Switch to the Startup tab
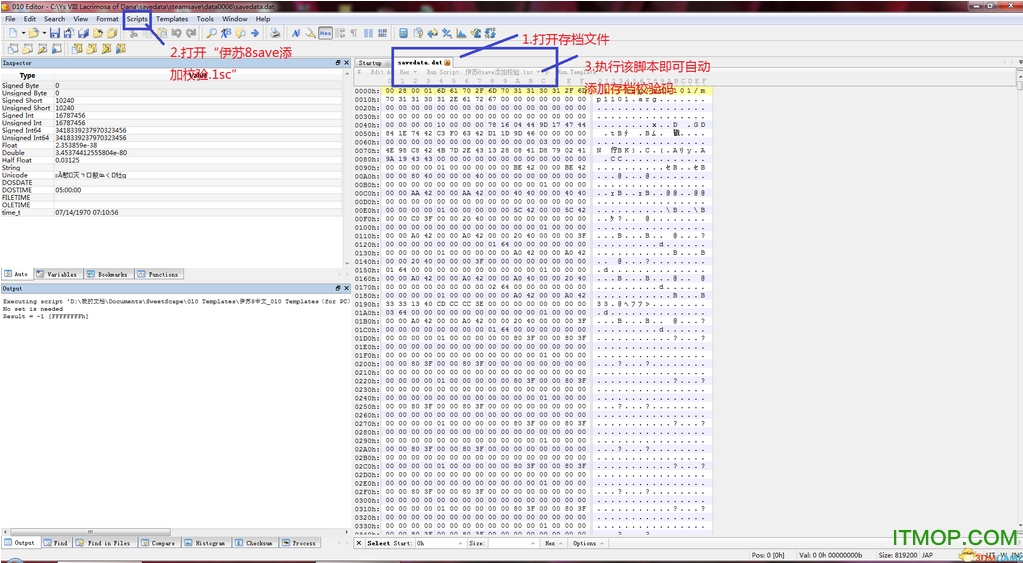The width and height of the screenshot is (1023, 563). (370, 62)
